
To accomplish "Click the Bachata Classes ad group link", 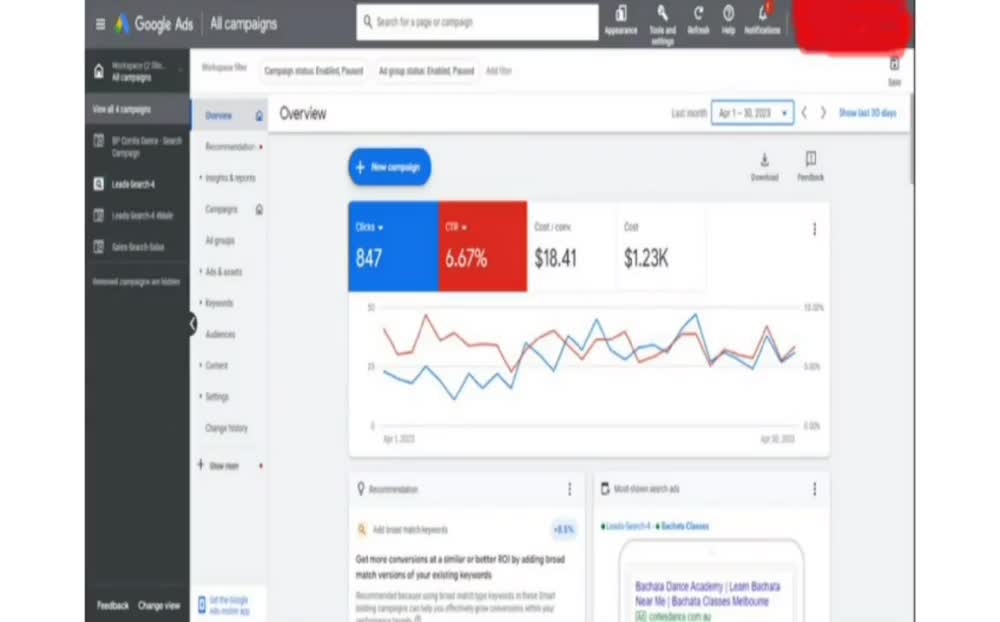I will tap(685, 526).
